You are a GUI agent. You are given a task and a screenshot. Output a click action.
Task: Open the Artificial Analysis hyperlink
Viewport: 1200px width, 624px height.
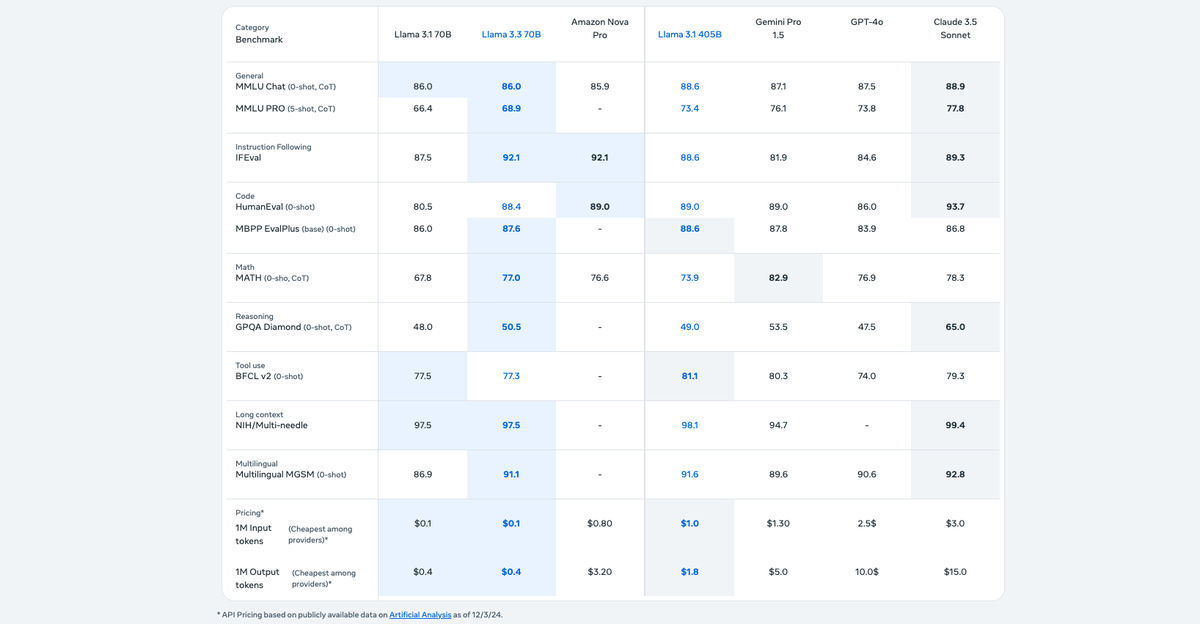tap(419, 616)
